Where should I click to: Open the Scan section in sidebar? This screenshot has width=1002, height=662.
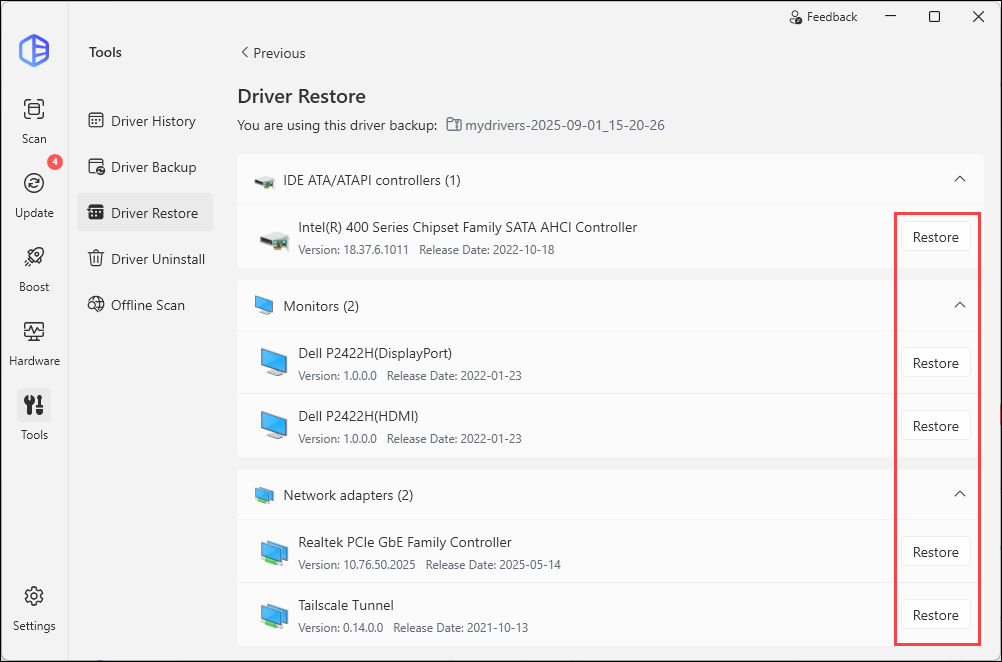[34, 119]
